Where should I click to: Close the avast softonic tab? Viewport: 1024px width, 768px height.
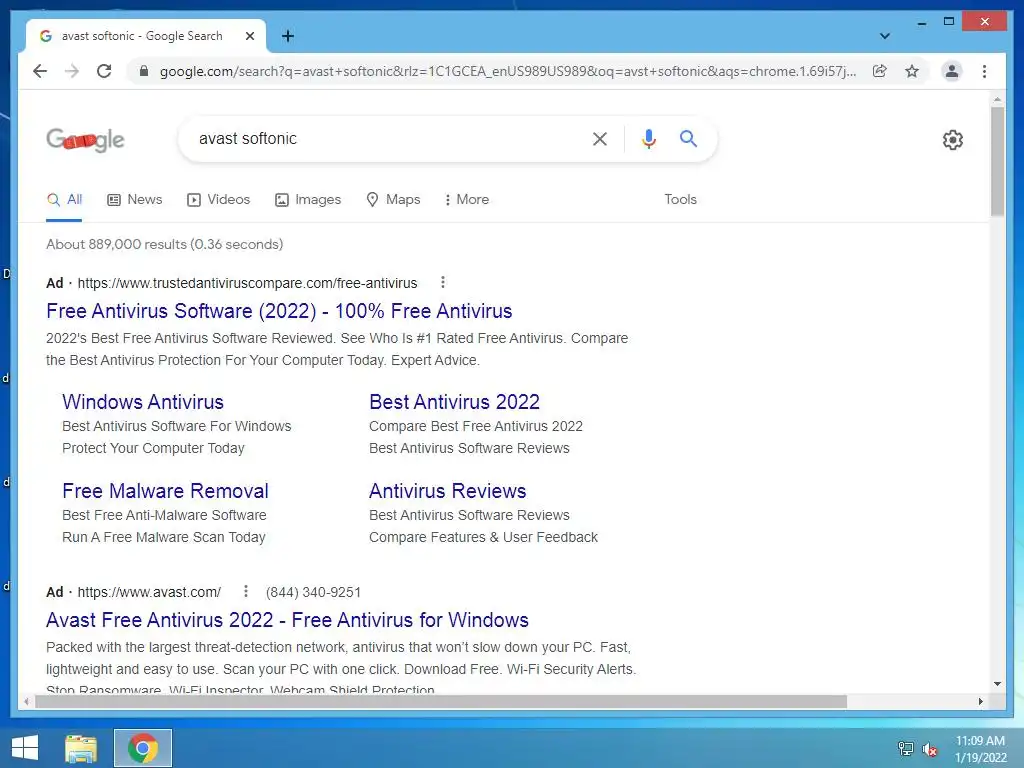click(249, 36)
